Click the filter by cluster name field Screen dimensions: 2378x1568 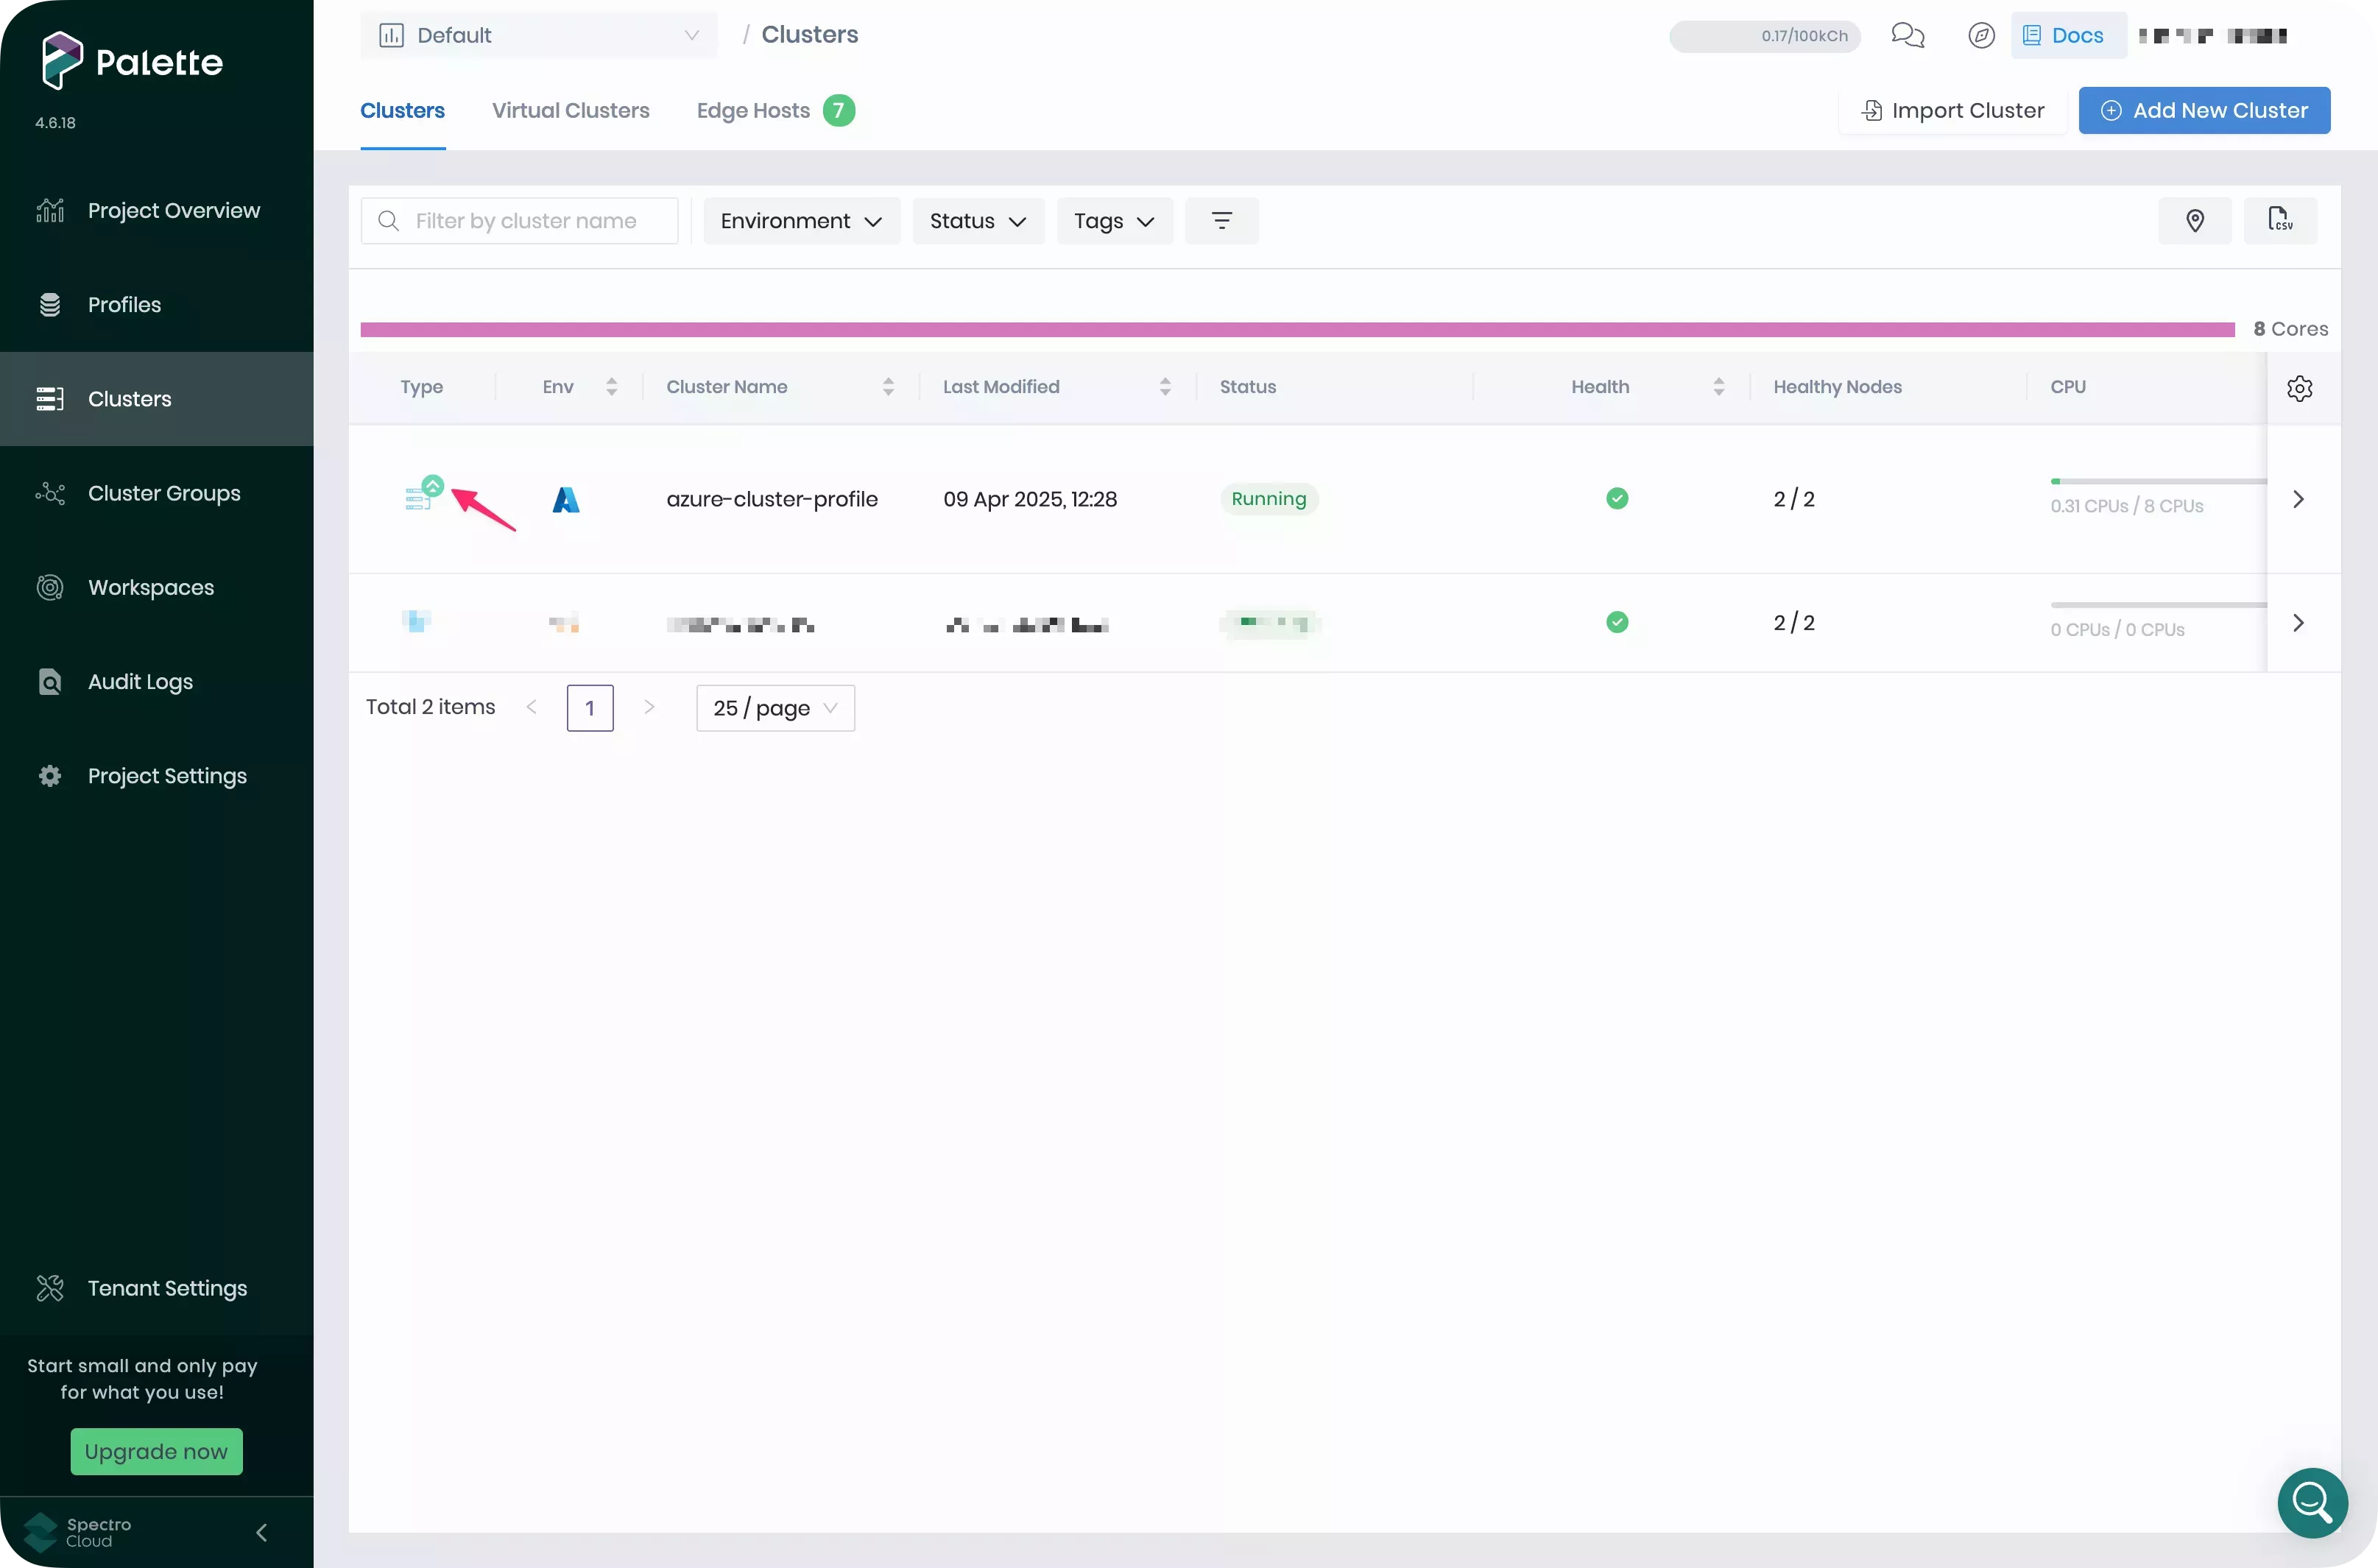(536, 220)
